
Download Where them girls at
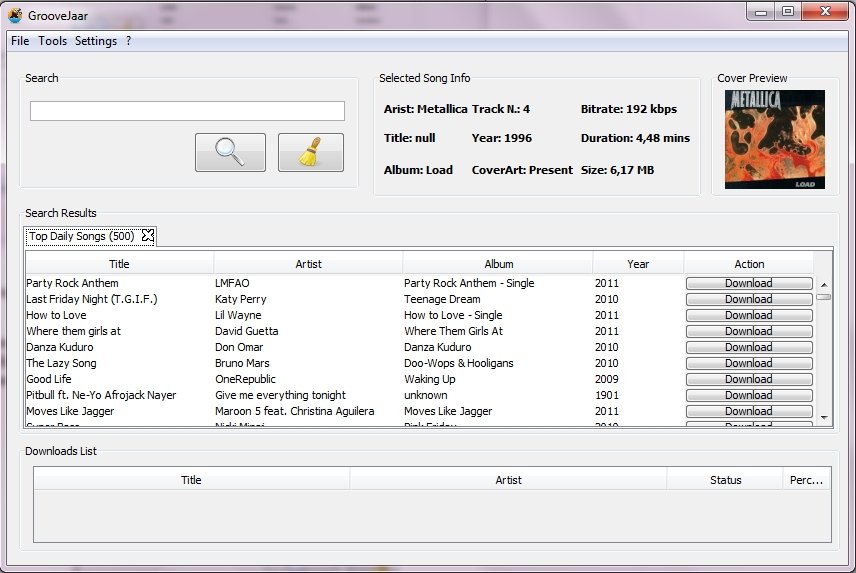pos(749,331)
